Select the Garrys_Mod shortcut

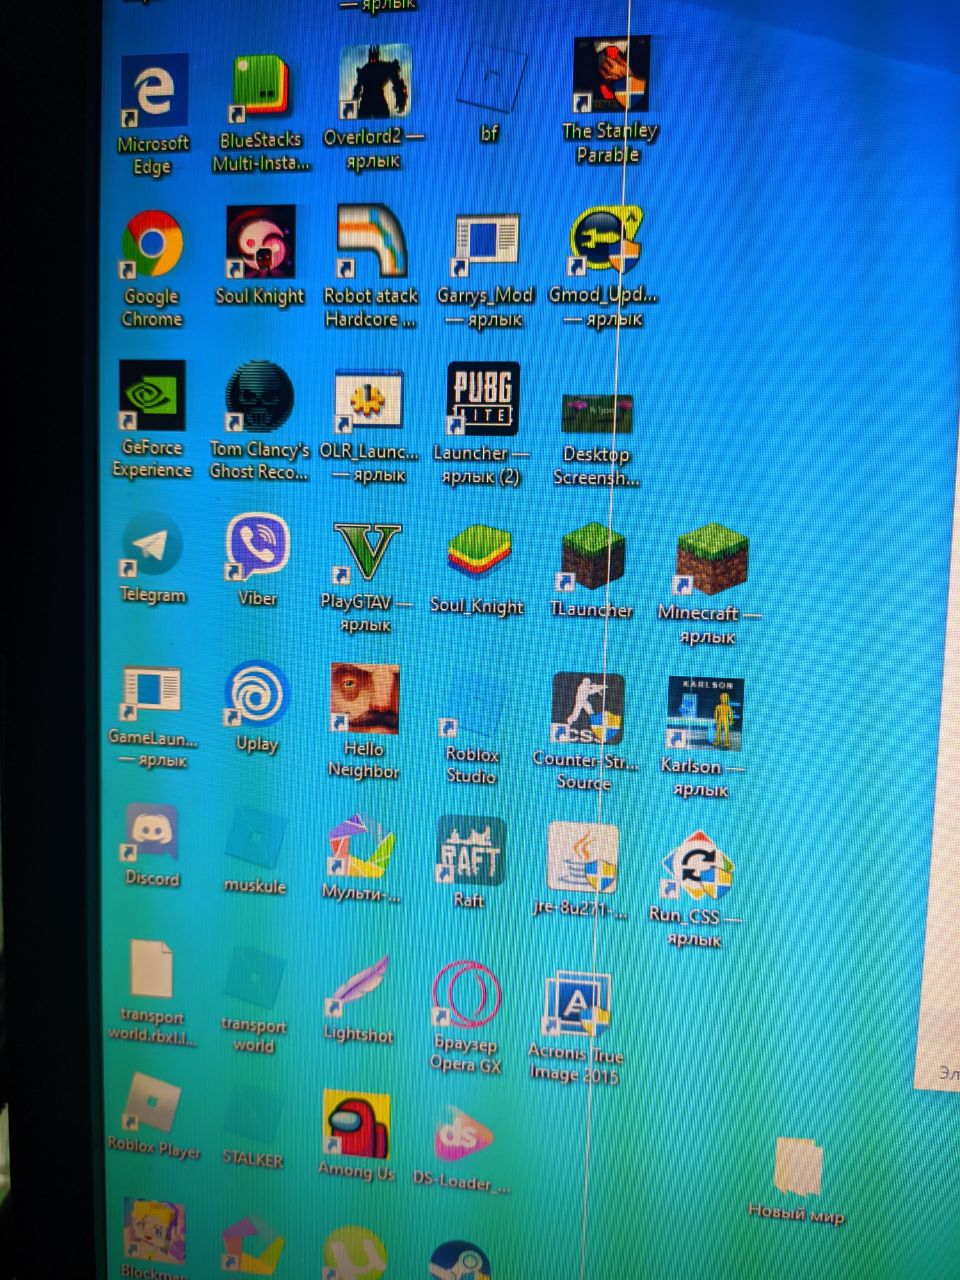click(x=486, y=246)
